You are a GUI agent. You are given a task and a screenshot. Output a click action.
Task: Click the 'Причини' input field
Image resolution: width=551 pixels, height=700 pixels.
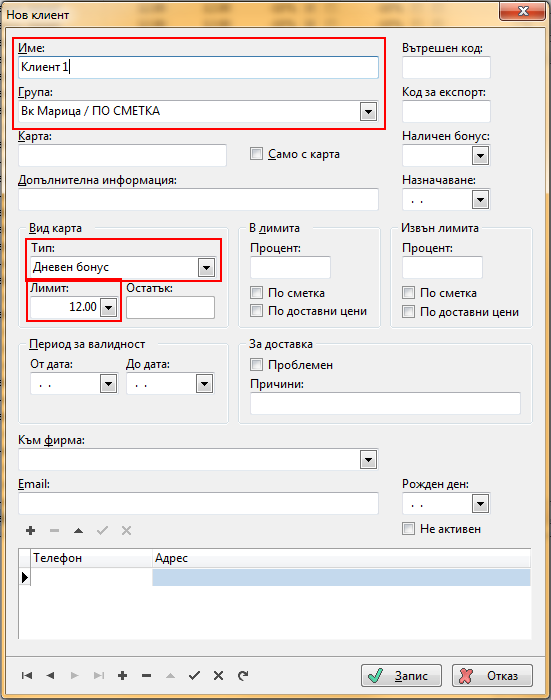pos(385,403)
